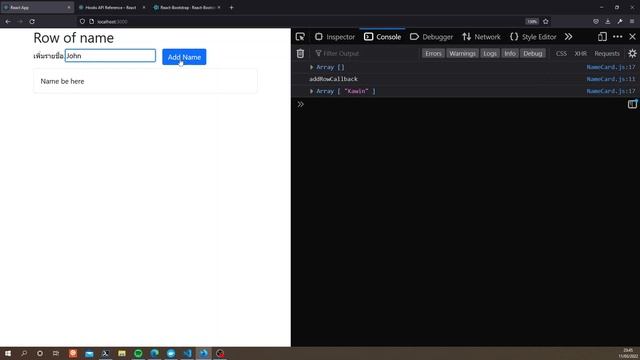Click the zoom level 130% indicator in URL bar
Image resolution: width=640 pixels, height=360 pixels.
pyautogui.click(x=532, y=21)
